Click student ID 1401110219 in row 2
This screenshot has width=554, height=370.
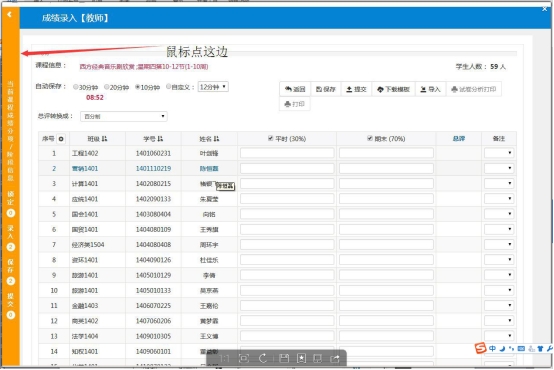click(x=153, y=169)
